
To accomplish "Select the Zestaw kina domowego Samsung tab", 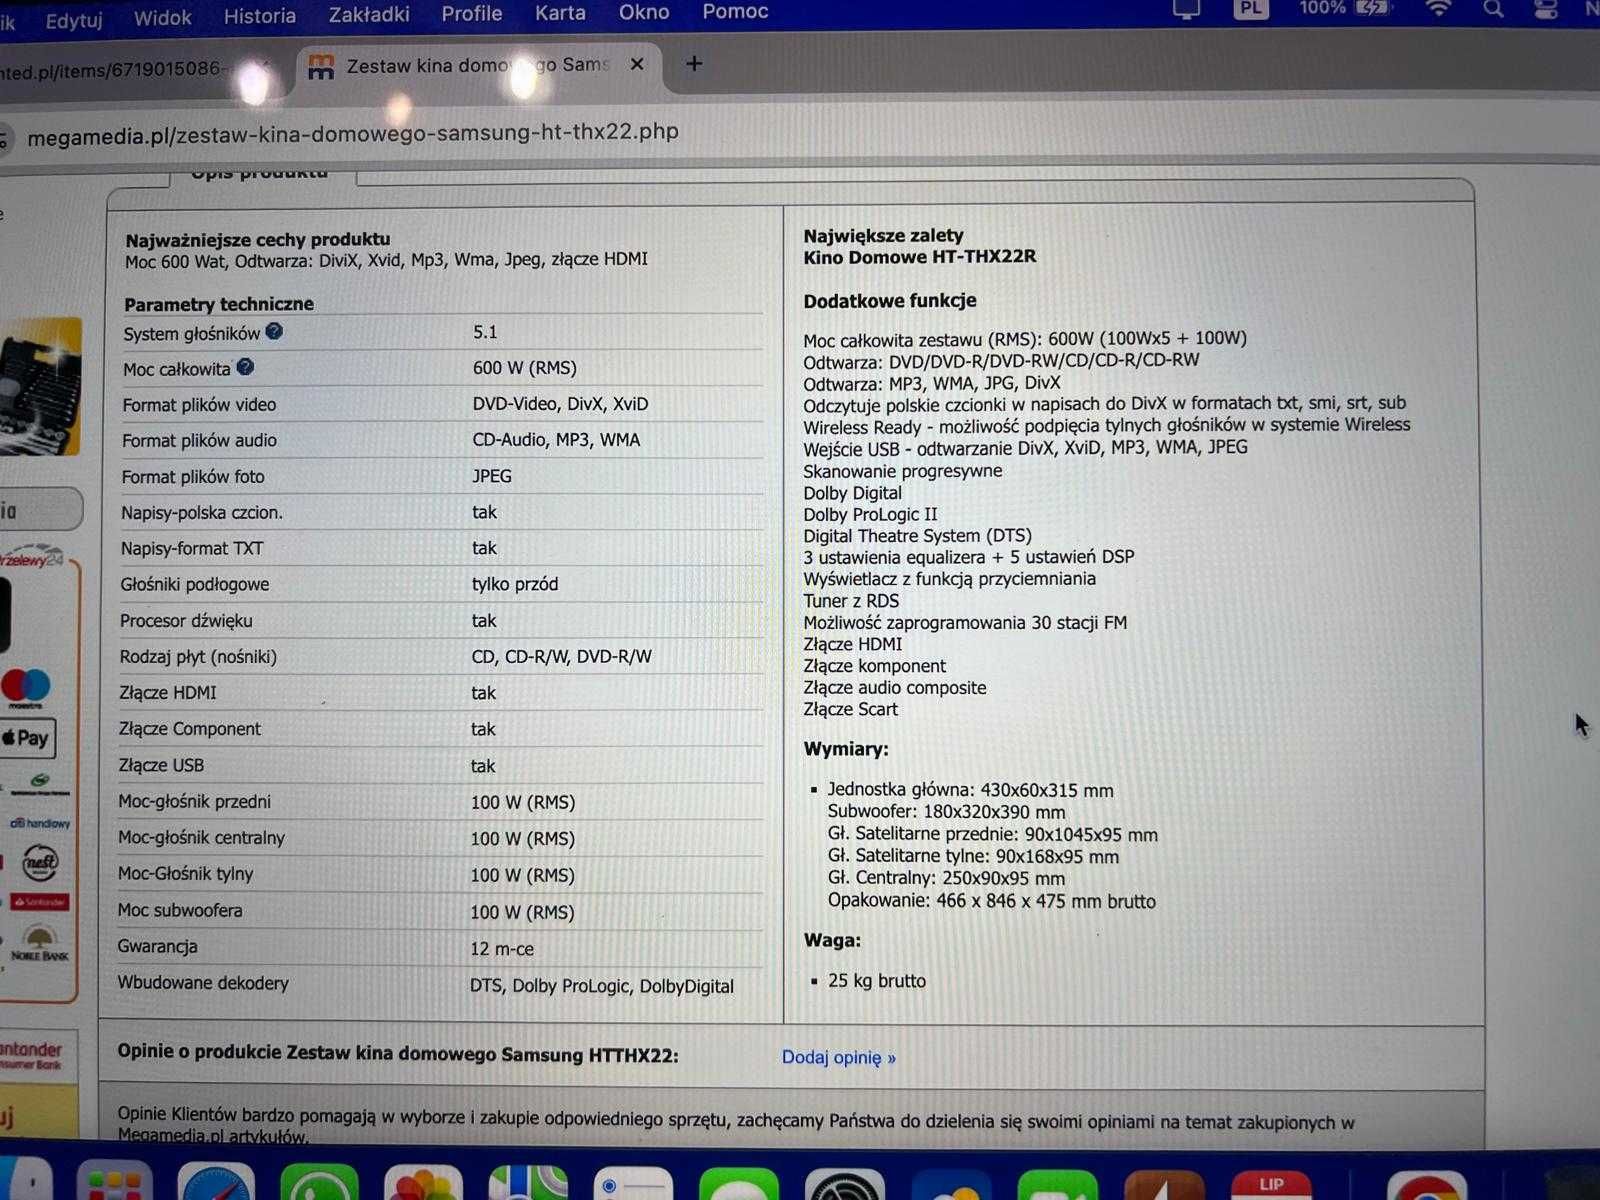I will coord(478,66).
